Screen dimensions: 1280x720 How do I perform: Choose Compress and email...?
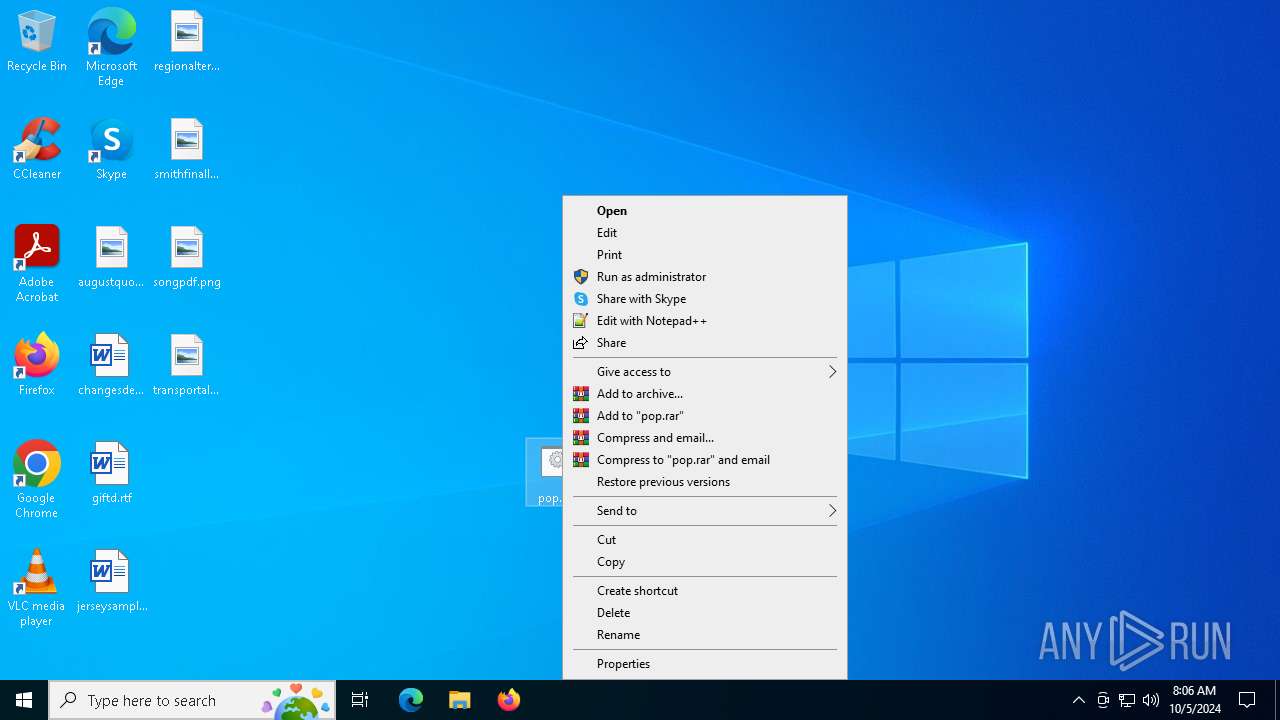[x=705, y=438]
